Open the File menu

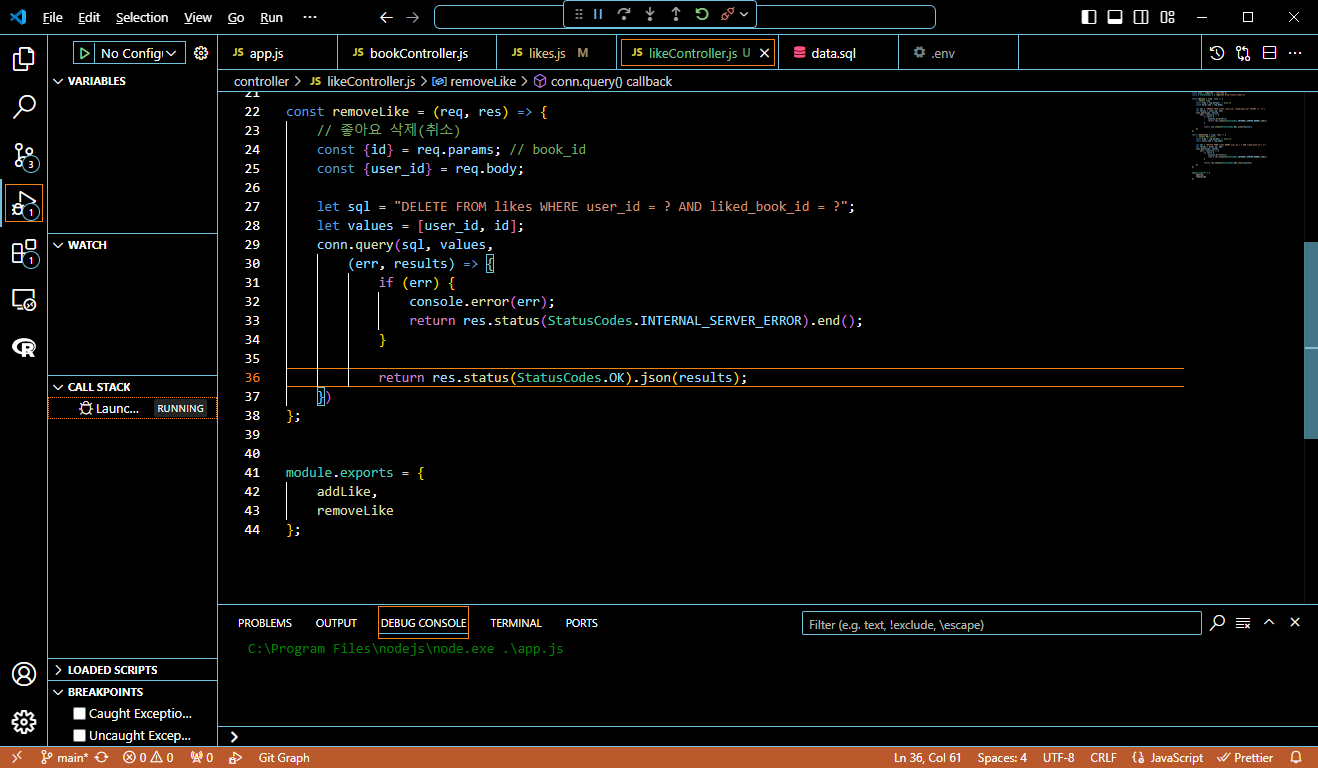[52, 17]
